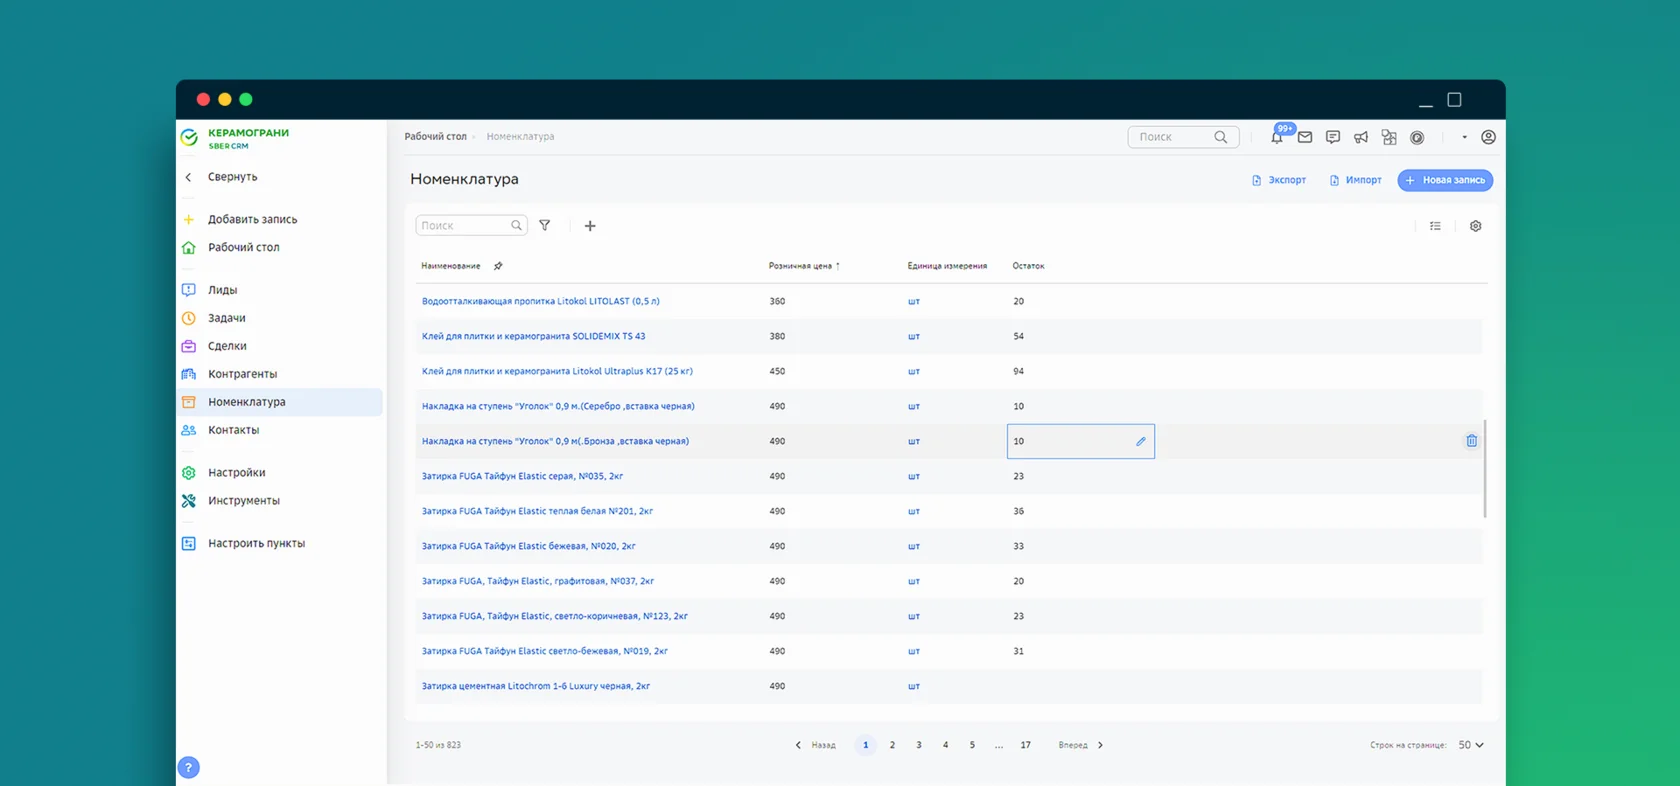Click the plus icon beside the filter
This screenshot has width=1680, height=786.
click(590, 226)
